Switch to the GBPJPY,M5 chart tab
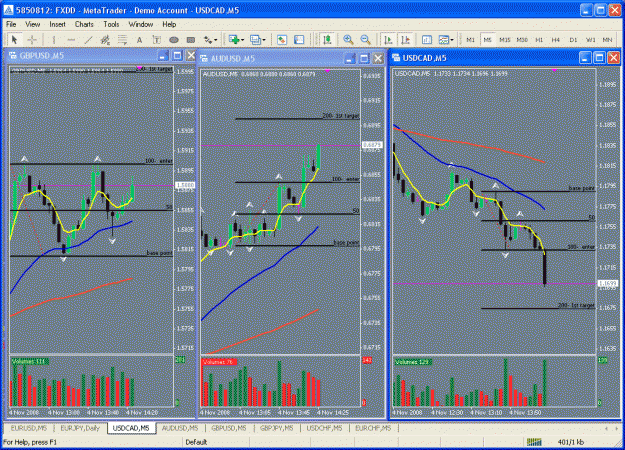625x450 pixels. coord(277,428)
